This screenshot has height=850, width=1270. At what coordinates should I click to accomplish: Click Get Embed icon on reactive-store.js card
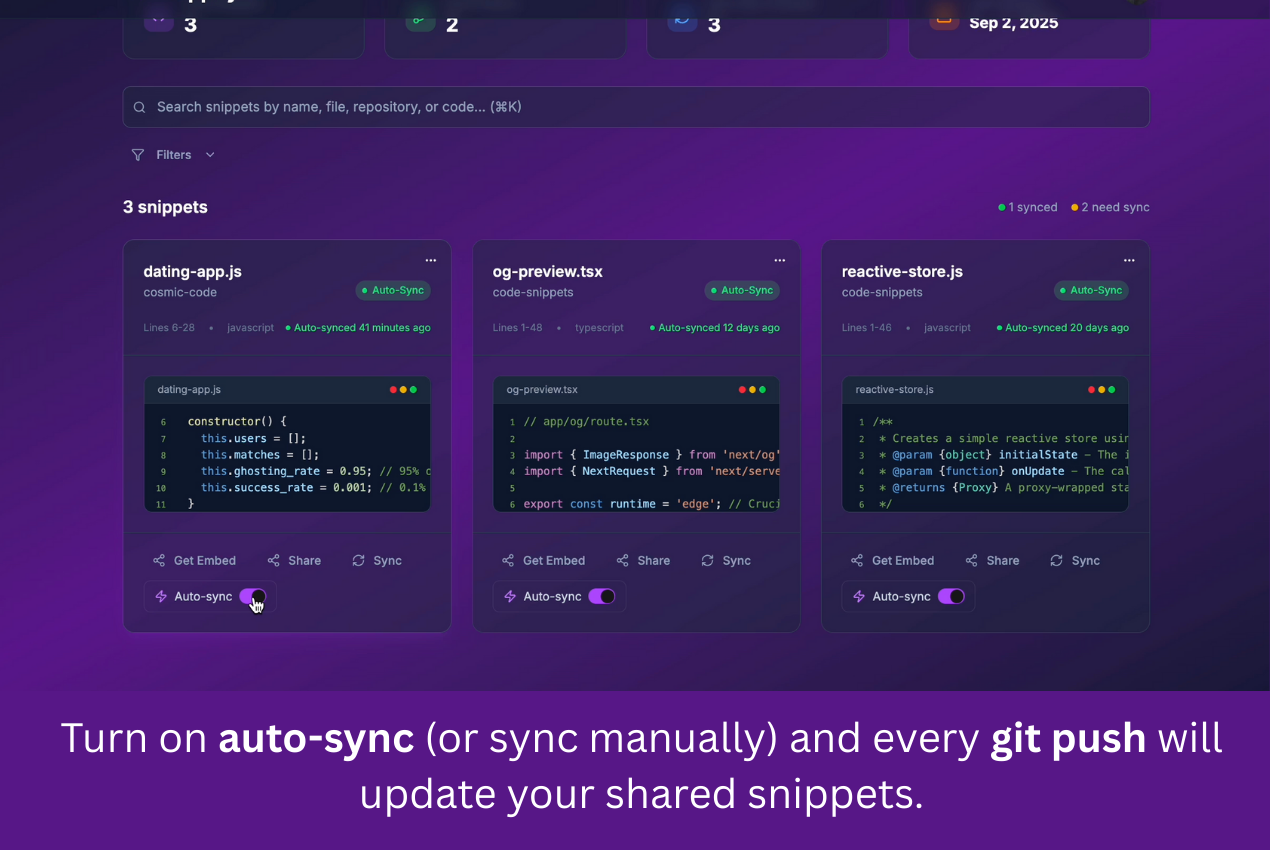(857, 561)
